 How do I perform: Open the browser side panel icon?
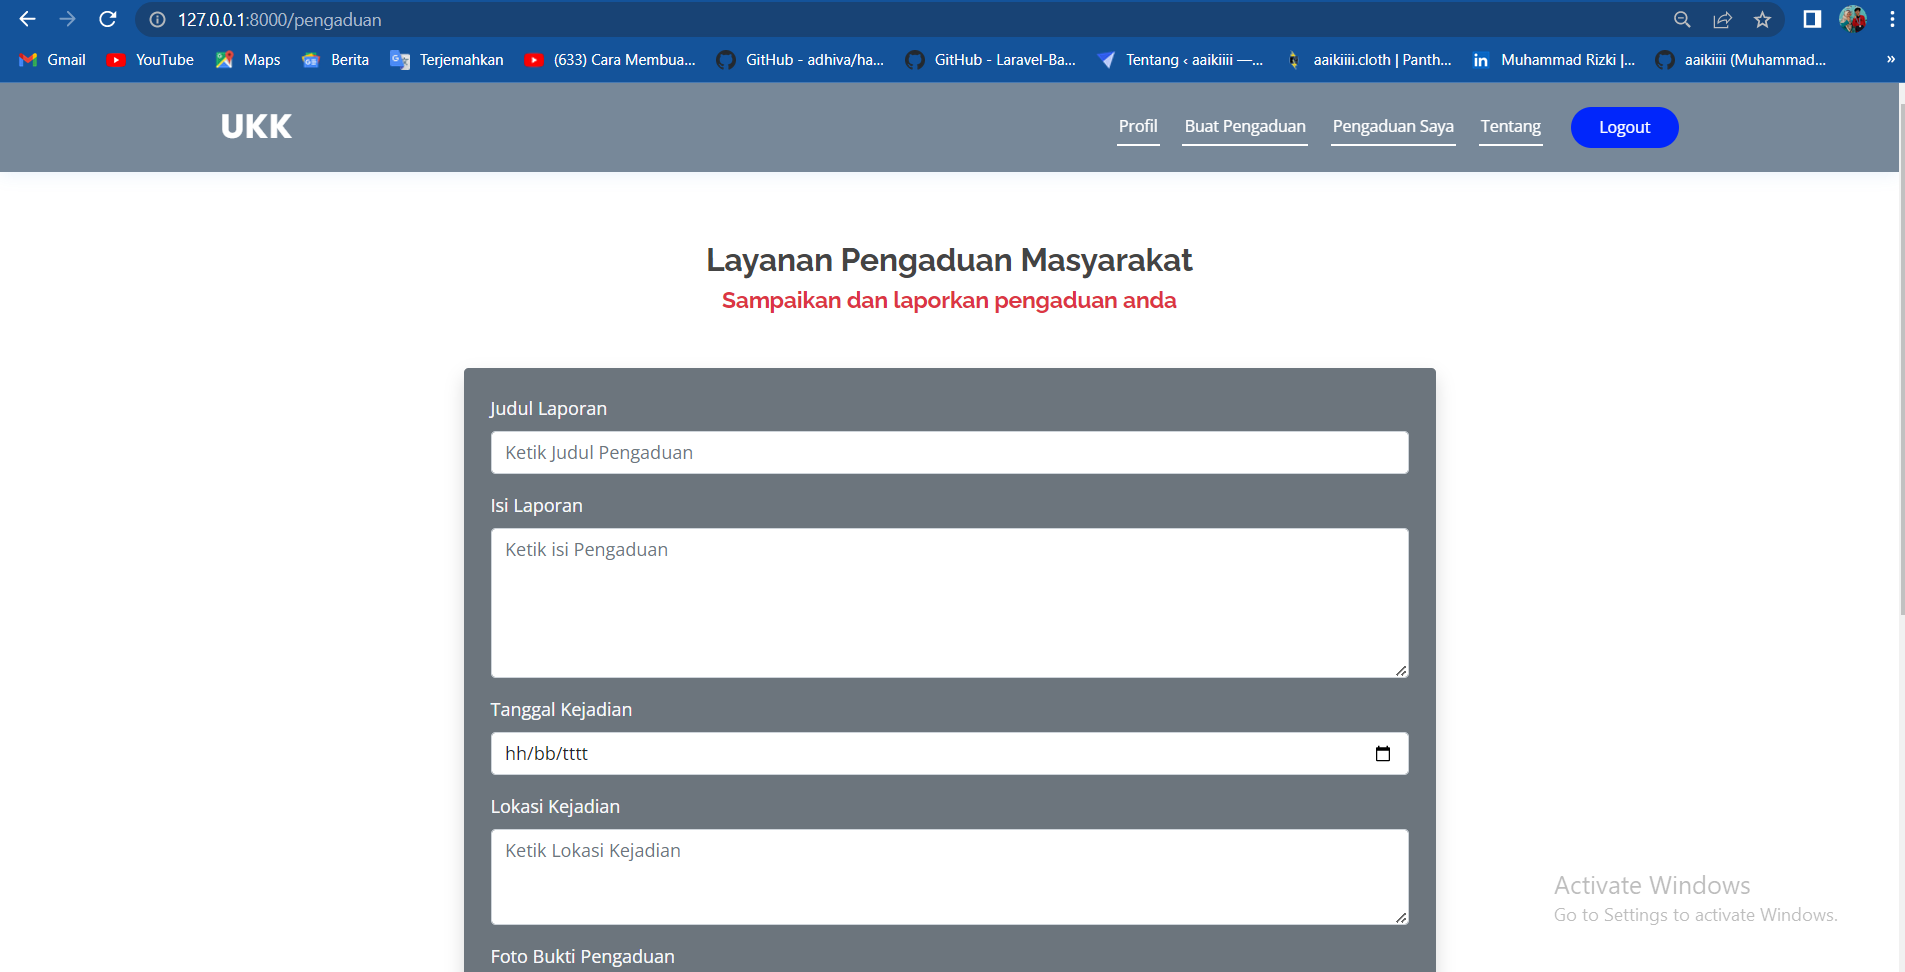(1812, 19)
